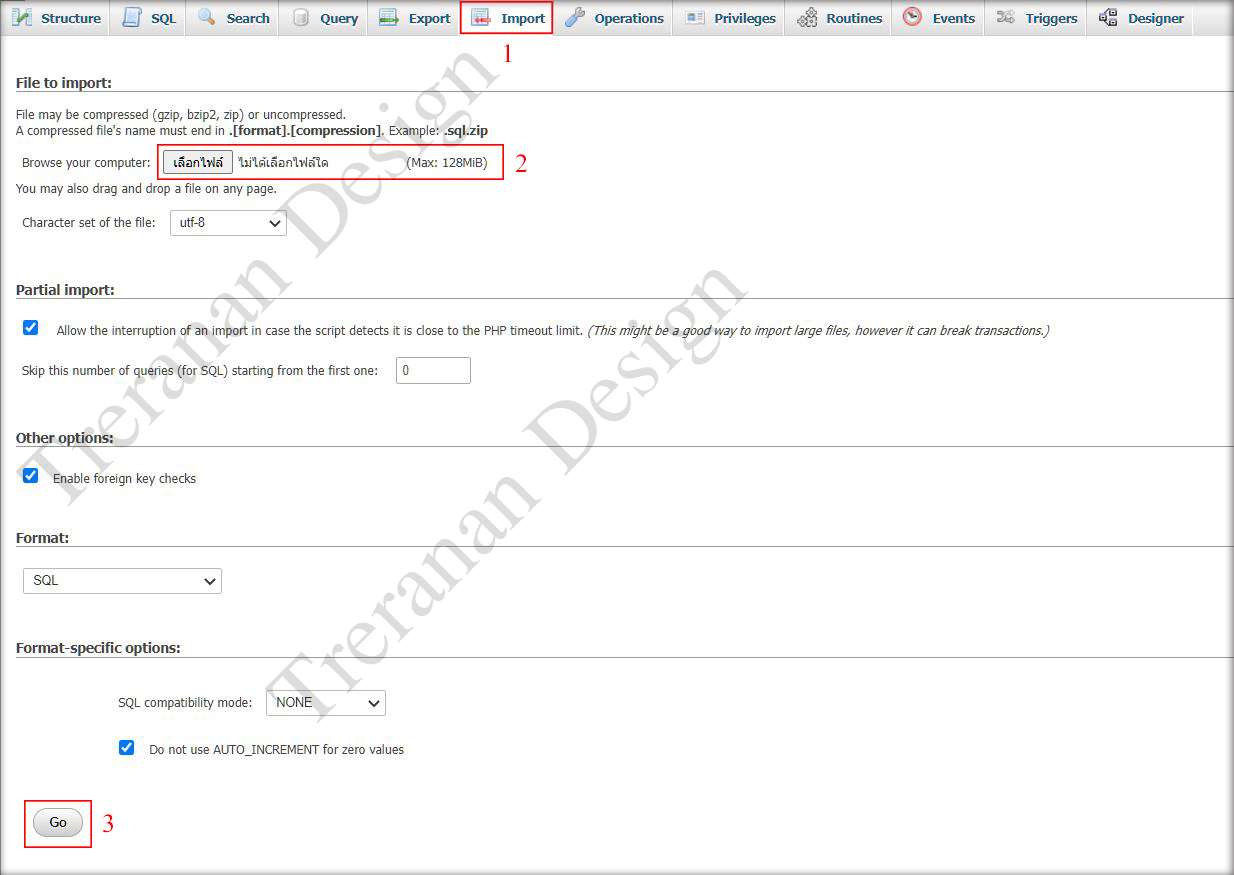Uncheck 'Do not use AUTO_INCREMENT for zero values'
The image size is (1234, 875).
click(x=126, y=747)
